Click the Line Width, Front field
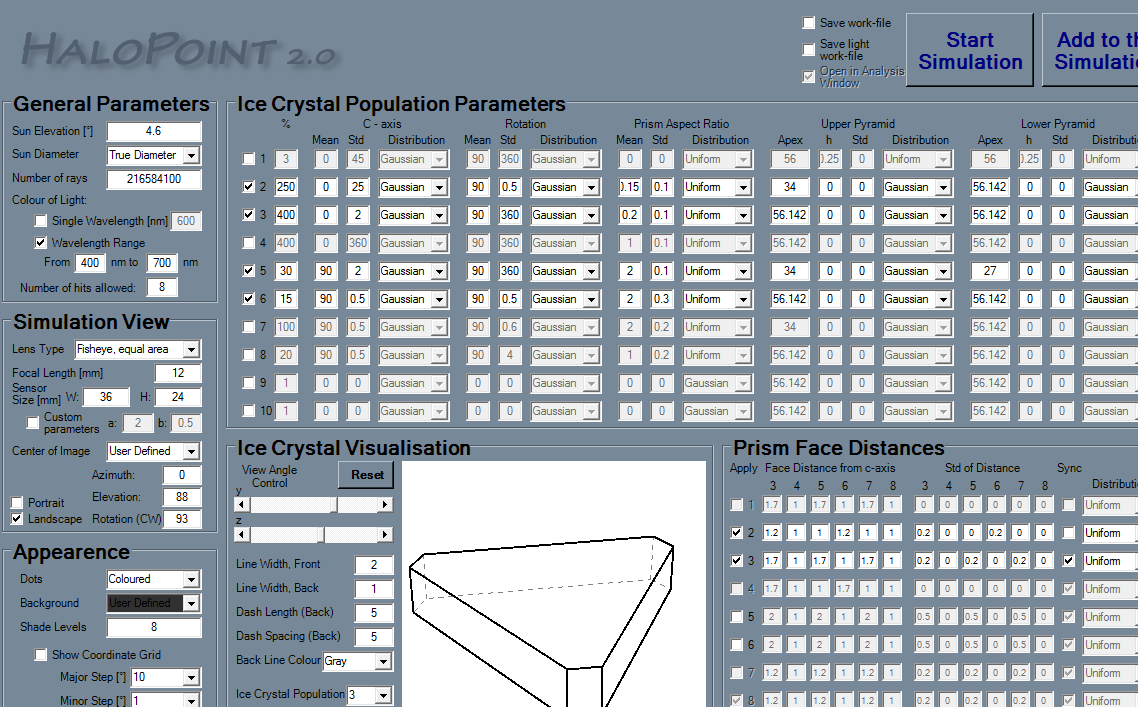The width and height of the screenshot is (1138, 707). (374, 565)
